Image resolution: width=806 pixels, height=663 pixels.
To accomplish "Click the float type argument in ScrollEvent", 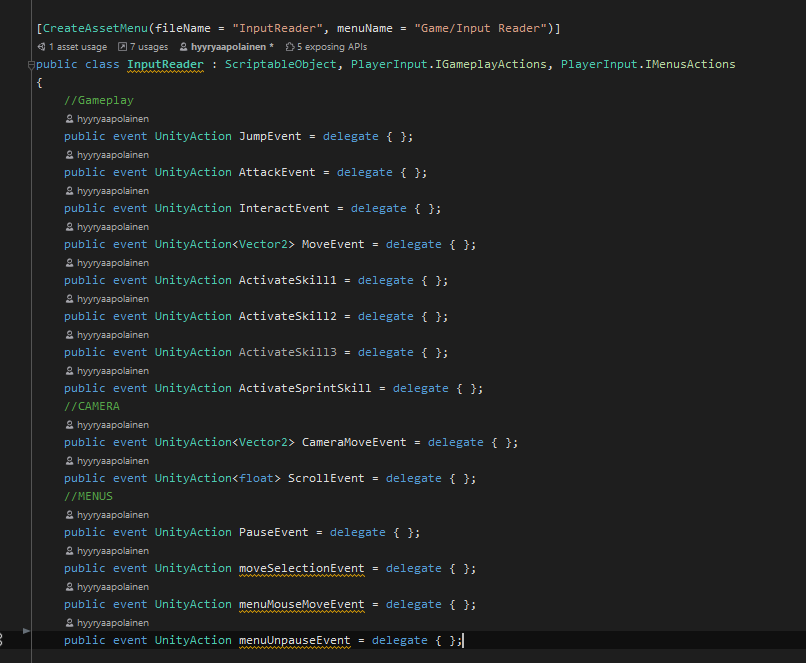I will [257, 478].
